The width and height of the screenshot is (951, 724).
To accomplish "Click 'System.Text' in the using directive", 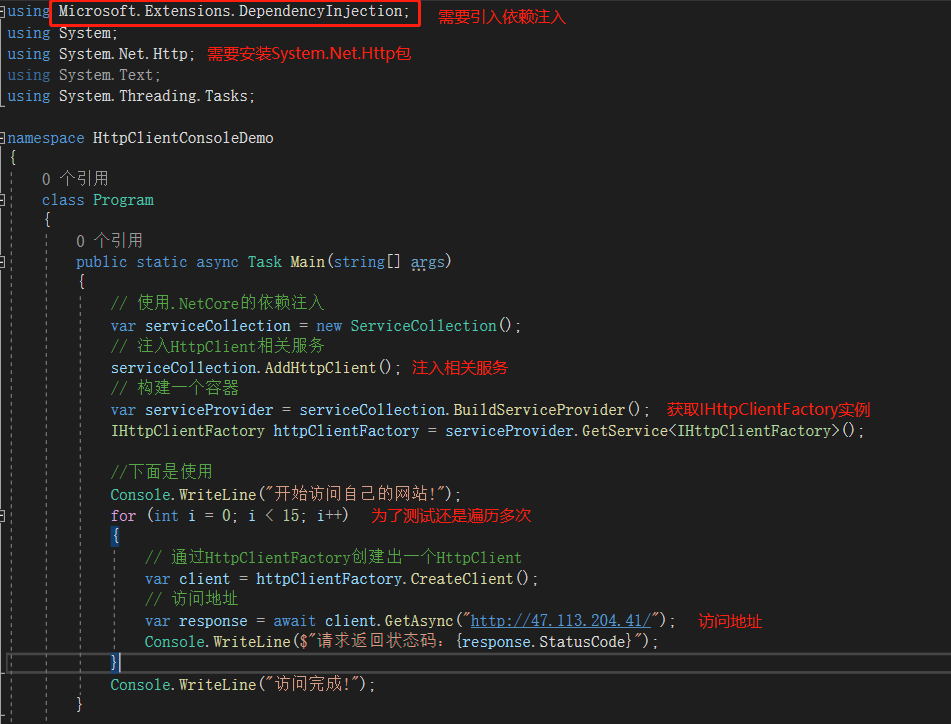I will coord(106,75).
